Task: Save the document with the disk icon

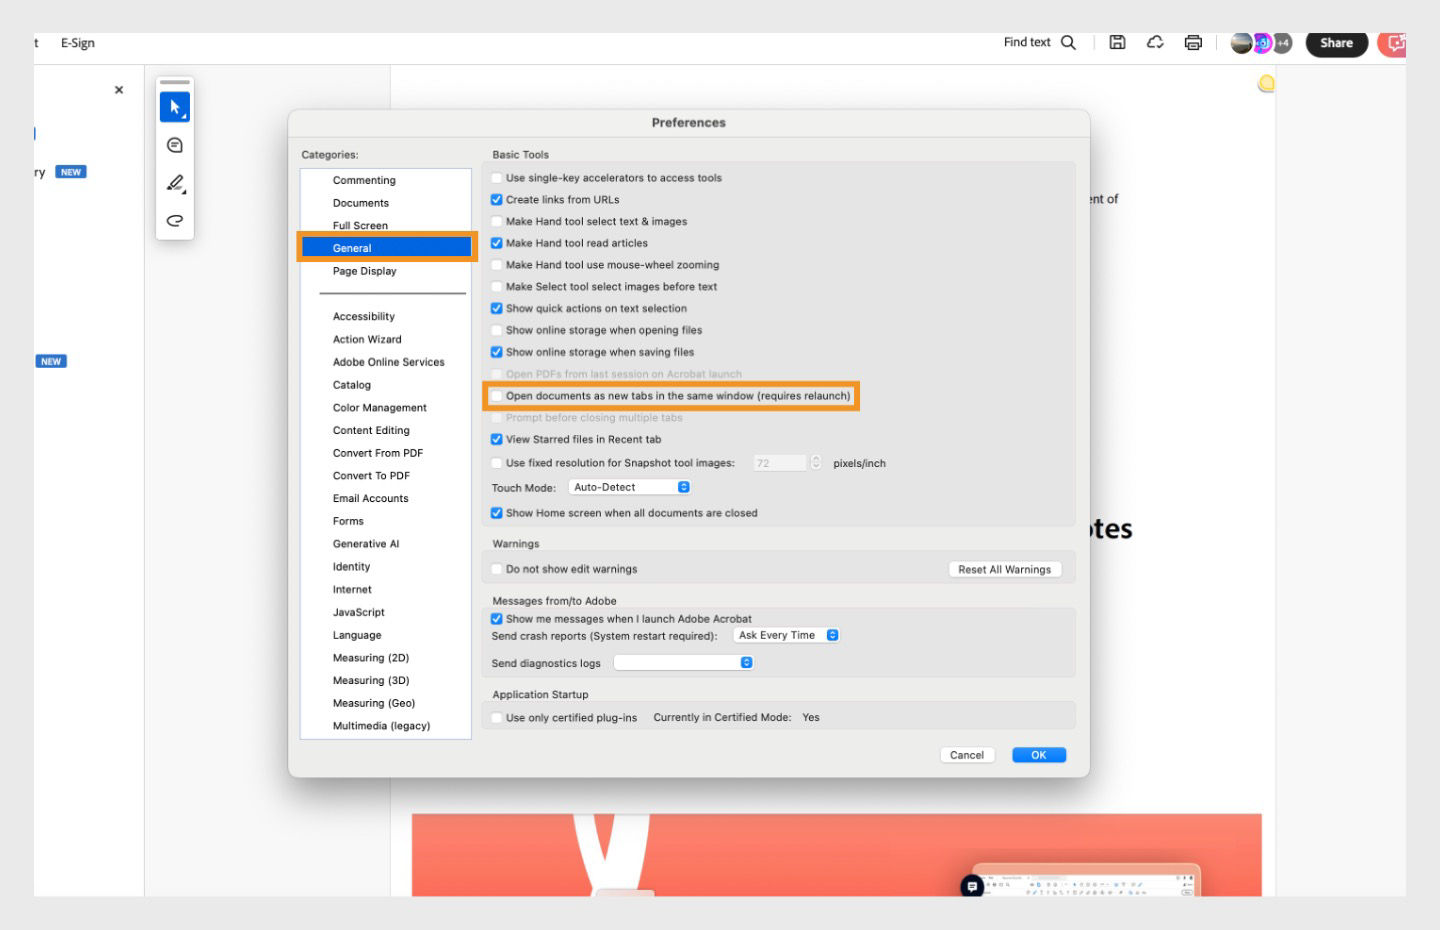Action: 1117,42
